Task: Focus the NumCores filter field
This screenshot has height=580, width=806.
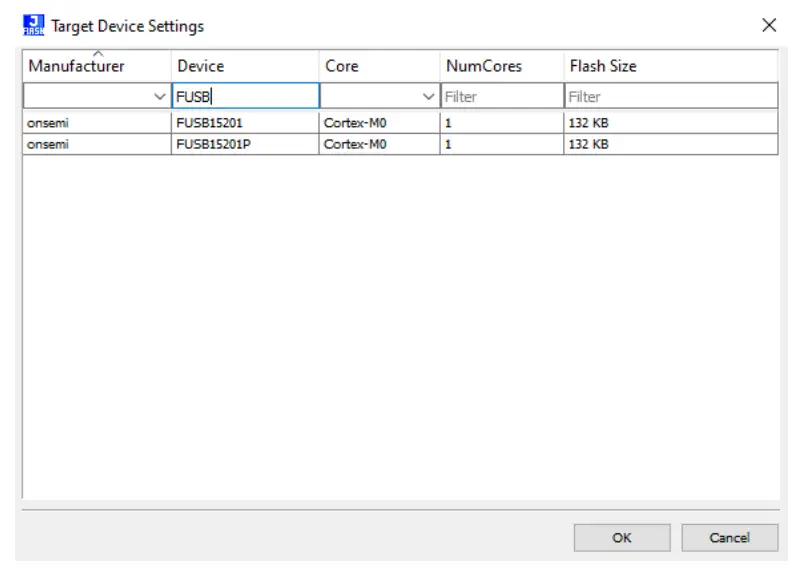Action: pyautogui.click(x=502, y=96)
